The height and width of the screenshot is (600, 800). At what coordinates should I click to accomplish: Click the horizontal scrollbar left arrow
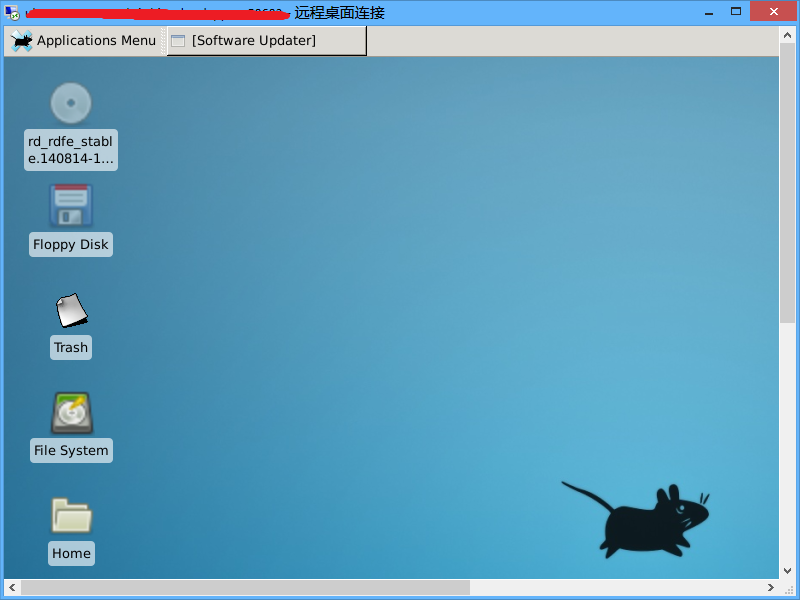coord(12,587)
